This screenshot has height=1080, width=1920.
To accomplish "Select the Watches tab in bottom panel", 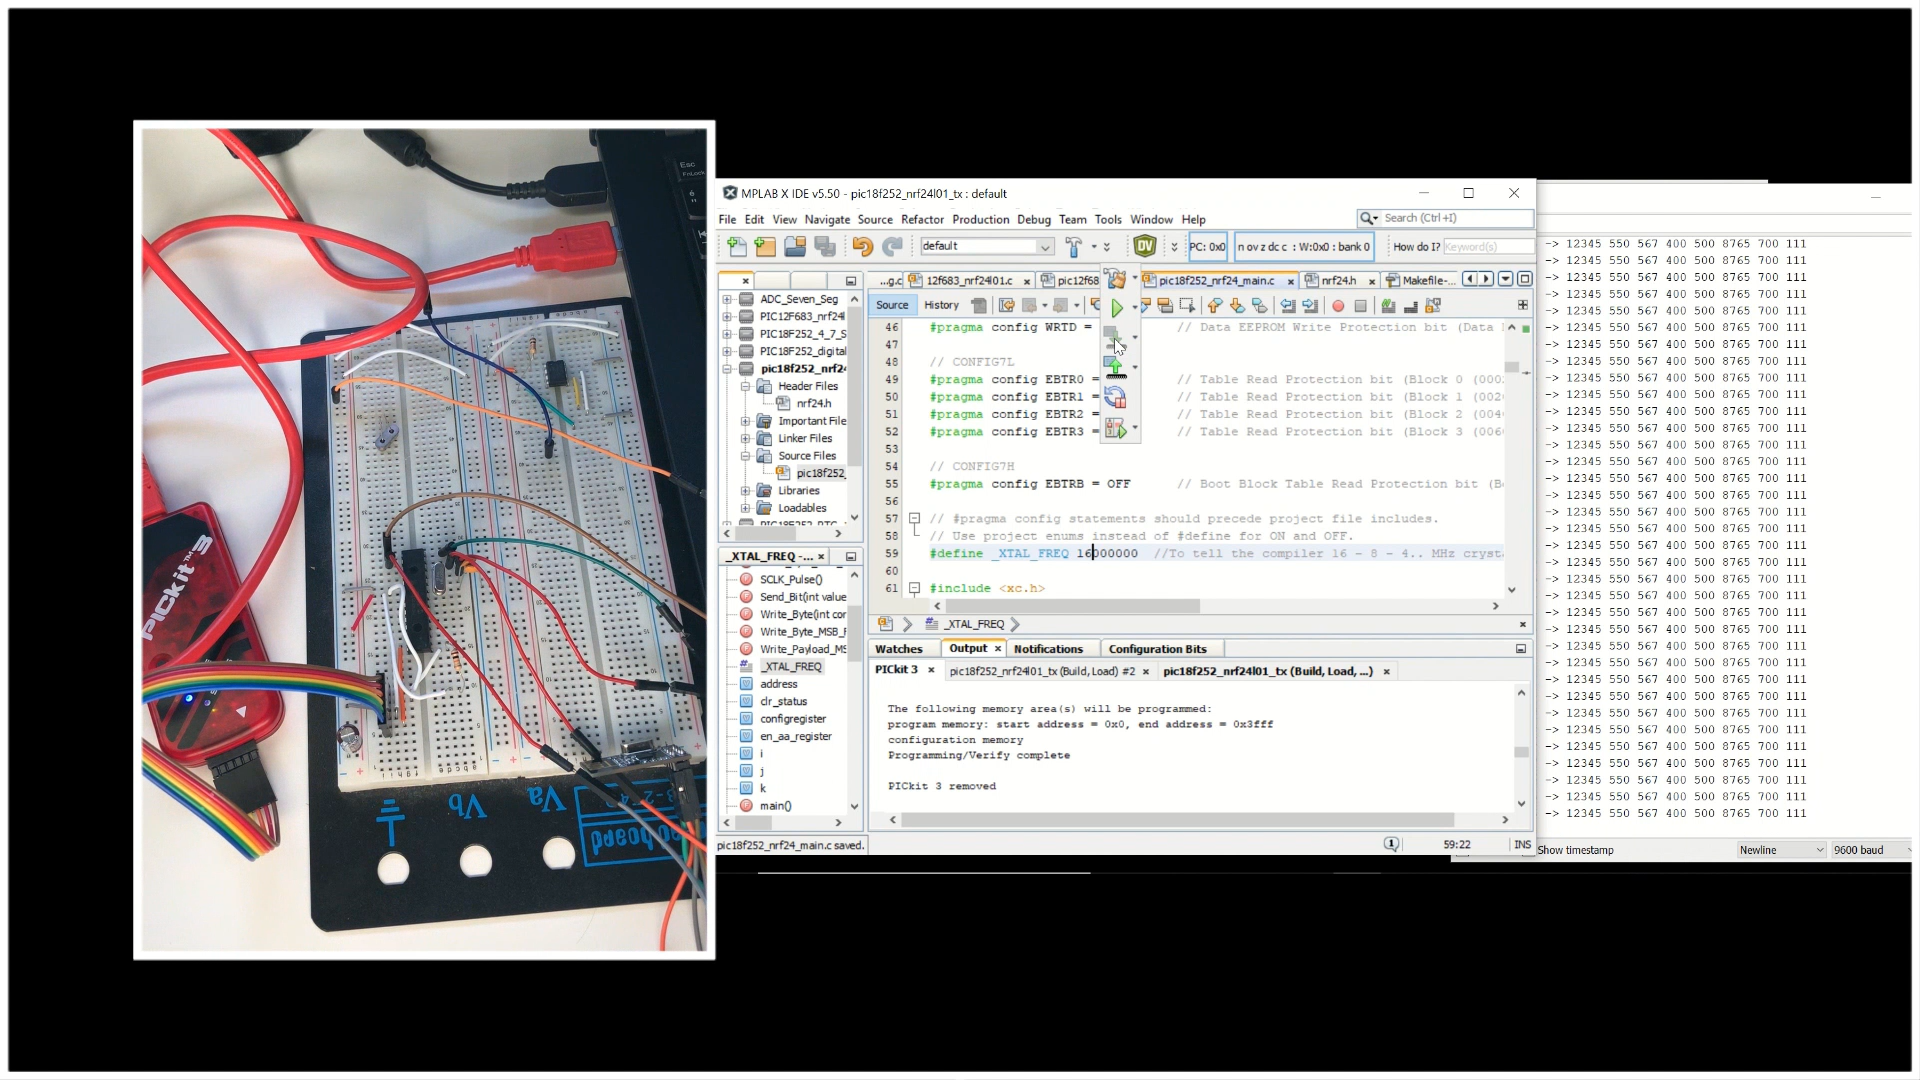I will (x=899, y=649).
